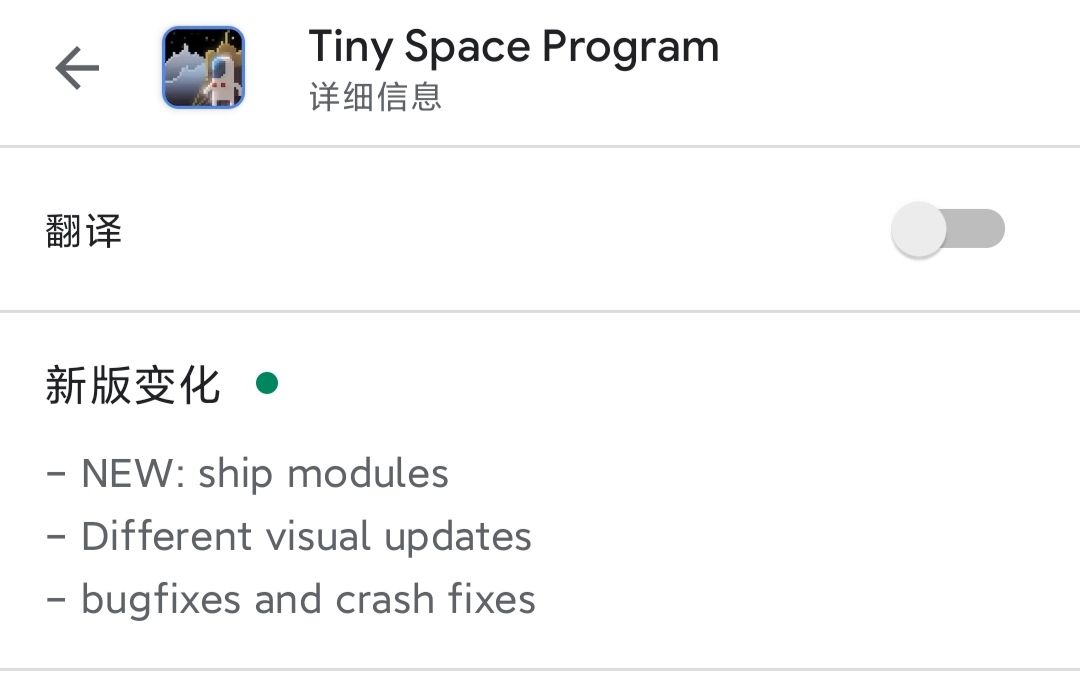Click the "bugfixes and crash fixes" entry
Image resolution: width=1080 pixels, height=681 pixels.
tap(307, 600)
